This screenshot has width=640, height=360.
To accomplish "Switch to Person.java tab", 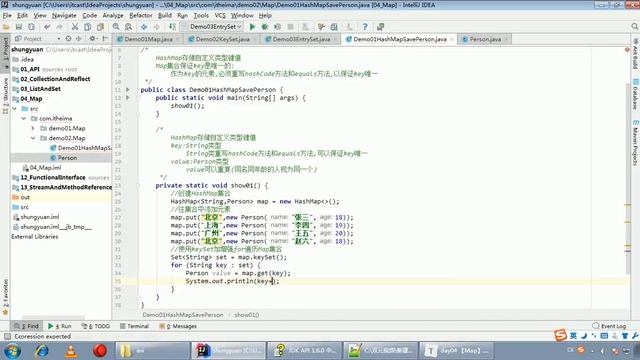I will point(485,39).
